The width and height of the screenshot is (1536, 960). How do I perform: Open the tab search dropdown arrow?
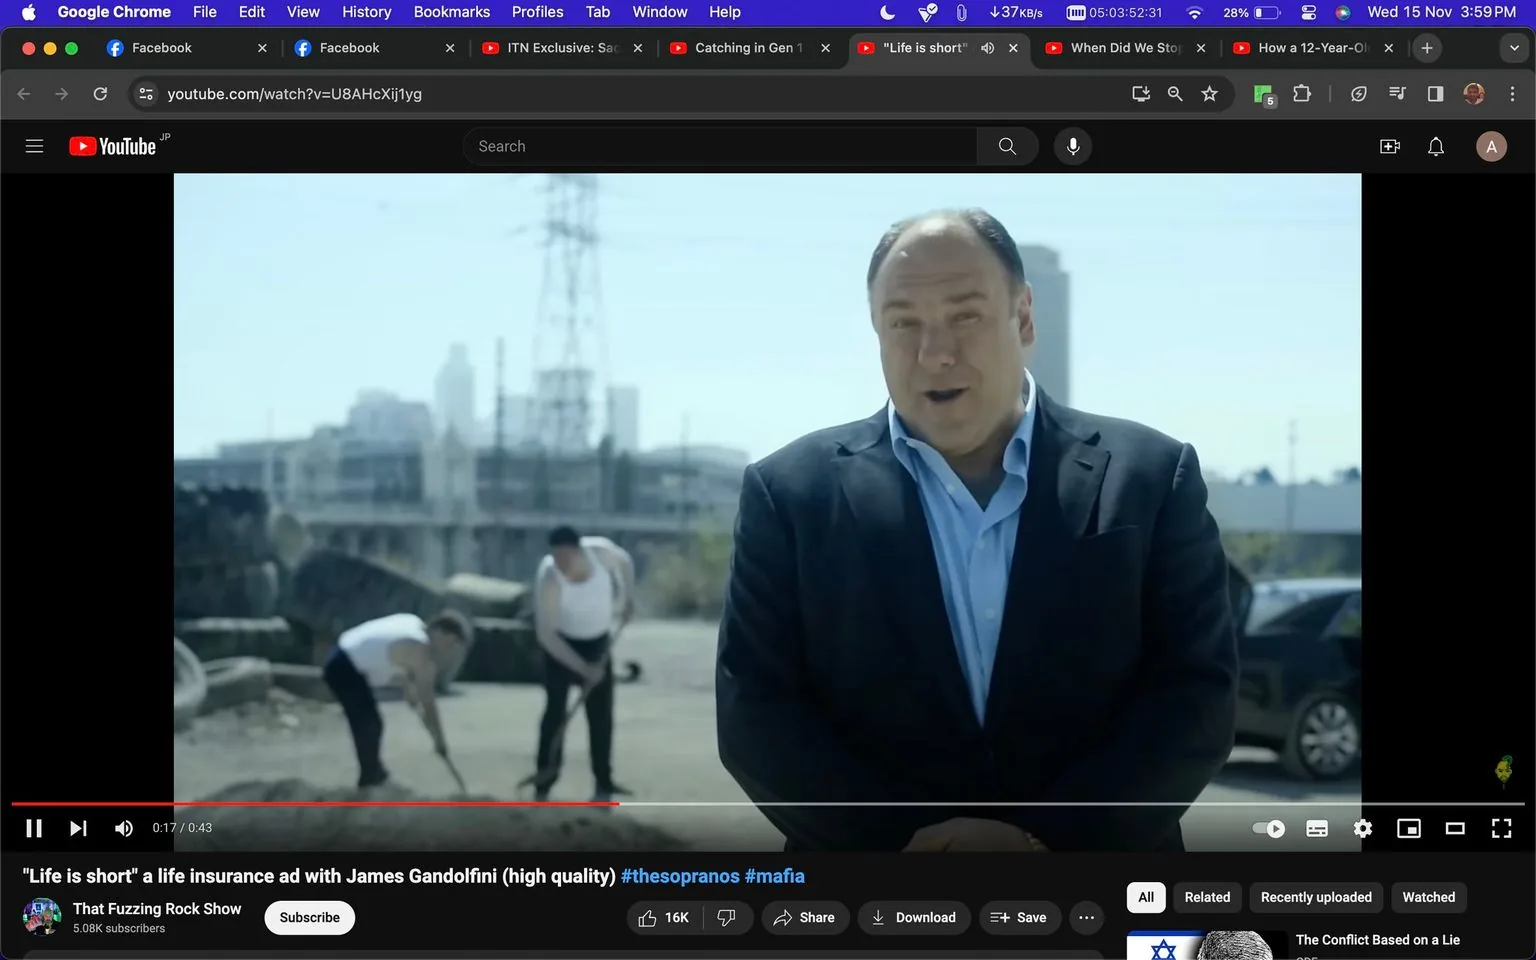pos(1513,47)
